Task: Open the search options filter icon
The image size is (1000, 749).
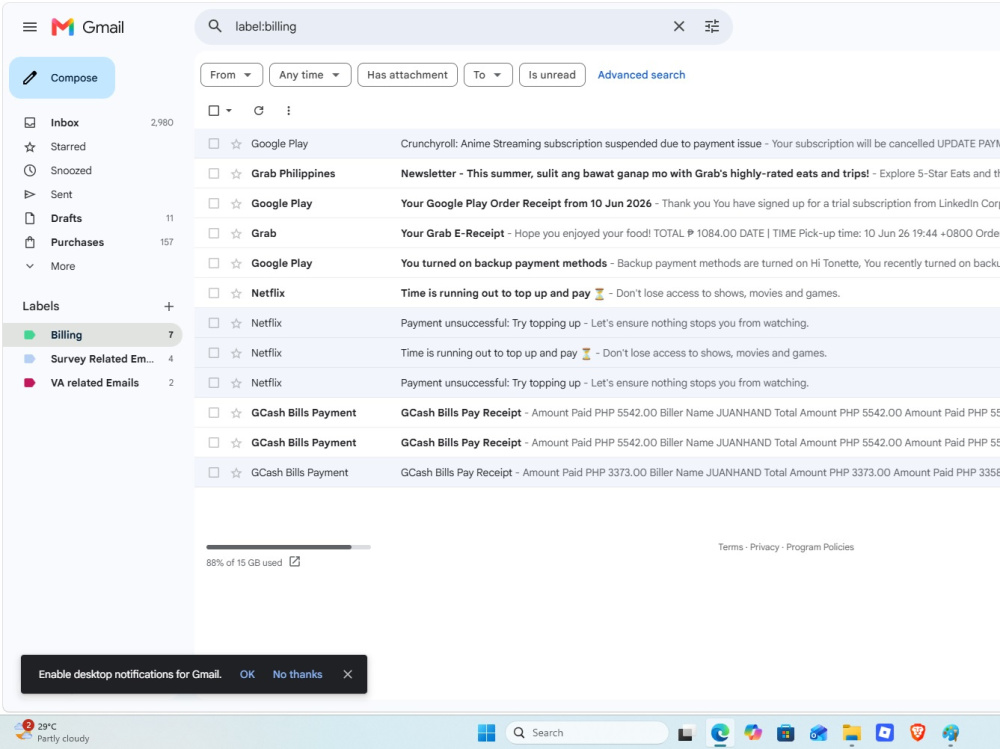Action: 712,26
